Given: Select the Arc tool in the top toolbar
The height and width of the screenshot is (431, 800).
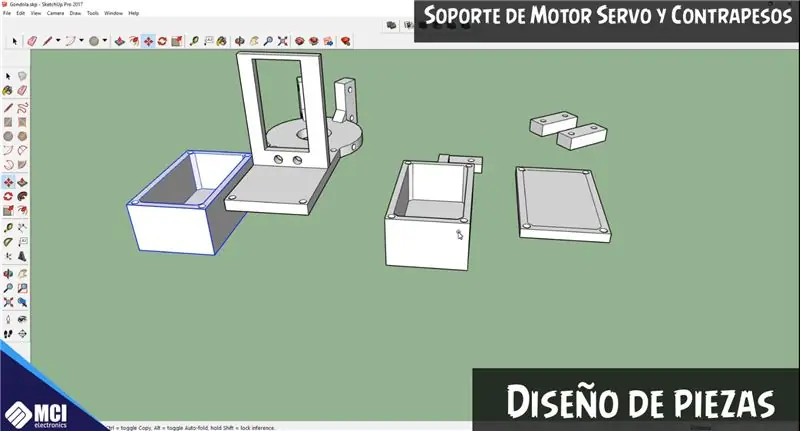Looking at the screenshot, I should click(x=70, y=41).
